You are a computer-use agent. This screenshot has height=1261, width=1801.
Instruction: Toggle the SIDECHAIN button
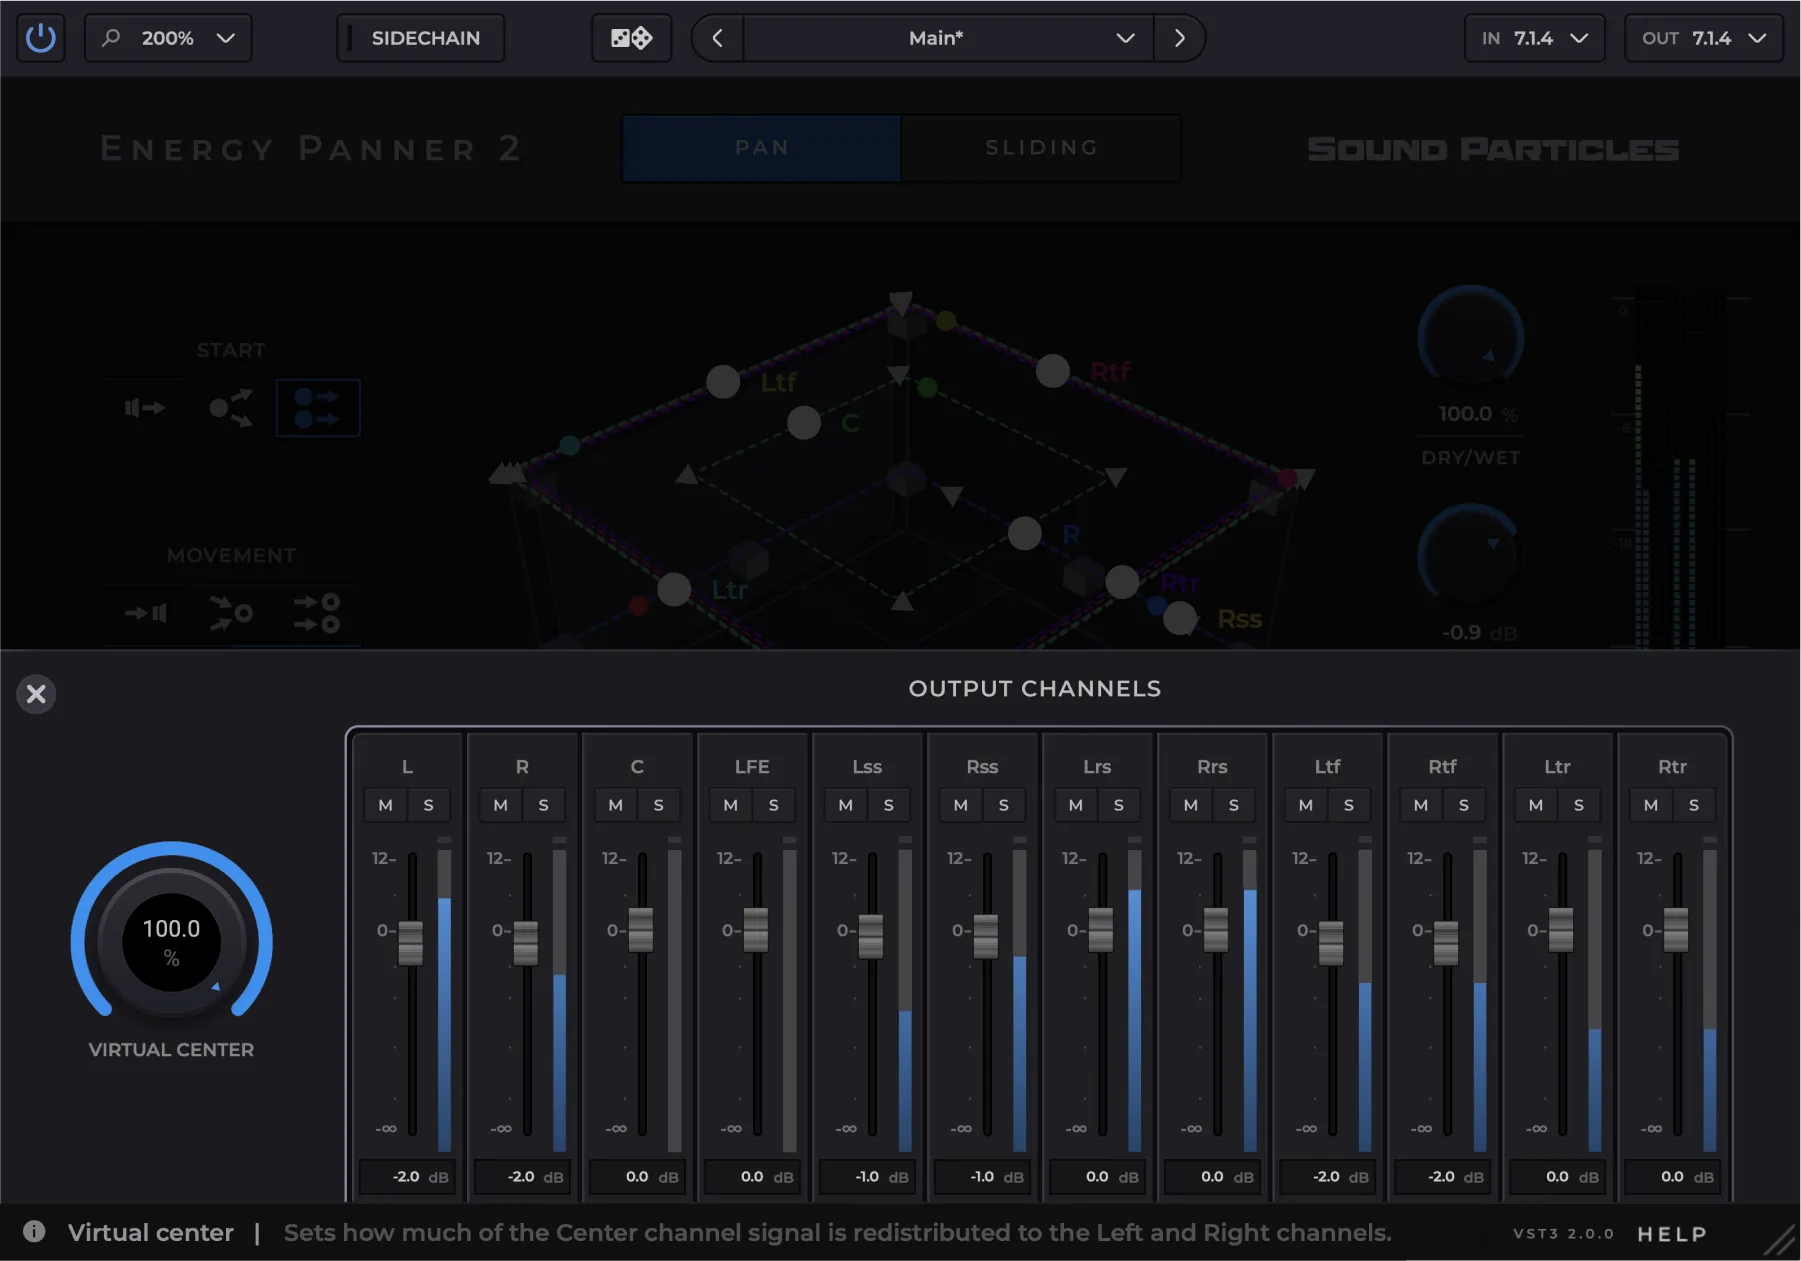click(421, 38)
